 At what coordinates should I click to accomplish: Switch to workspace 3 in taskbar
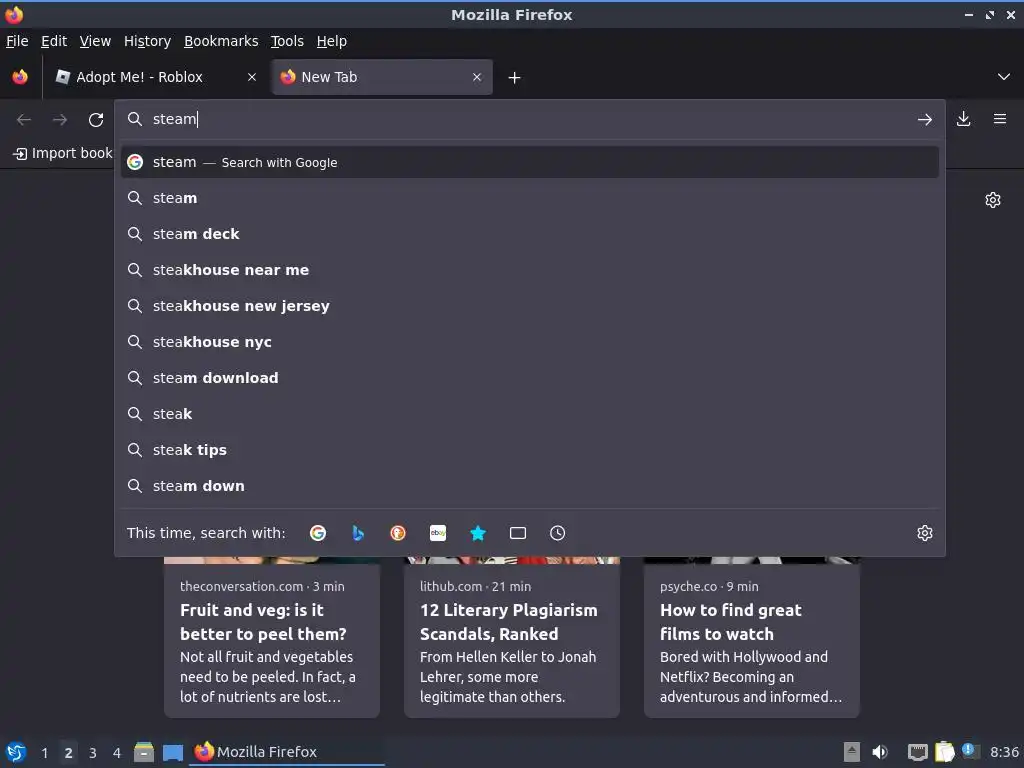coord(93,753)
